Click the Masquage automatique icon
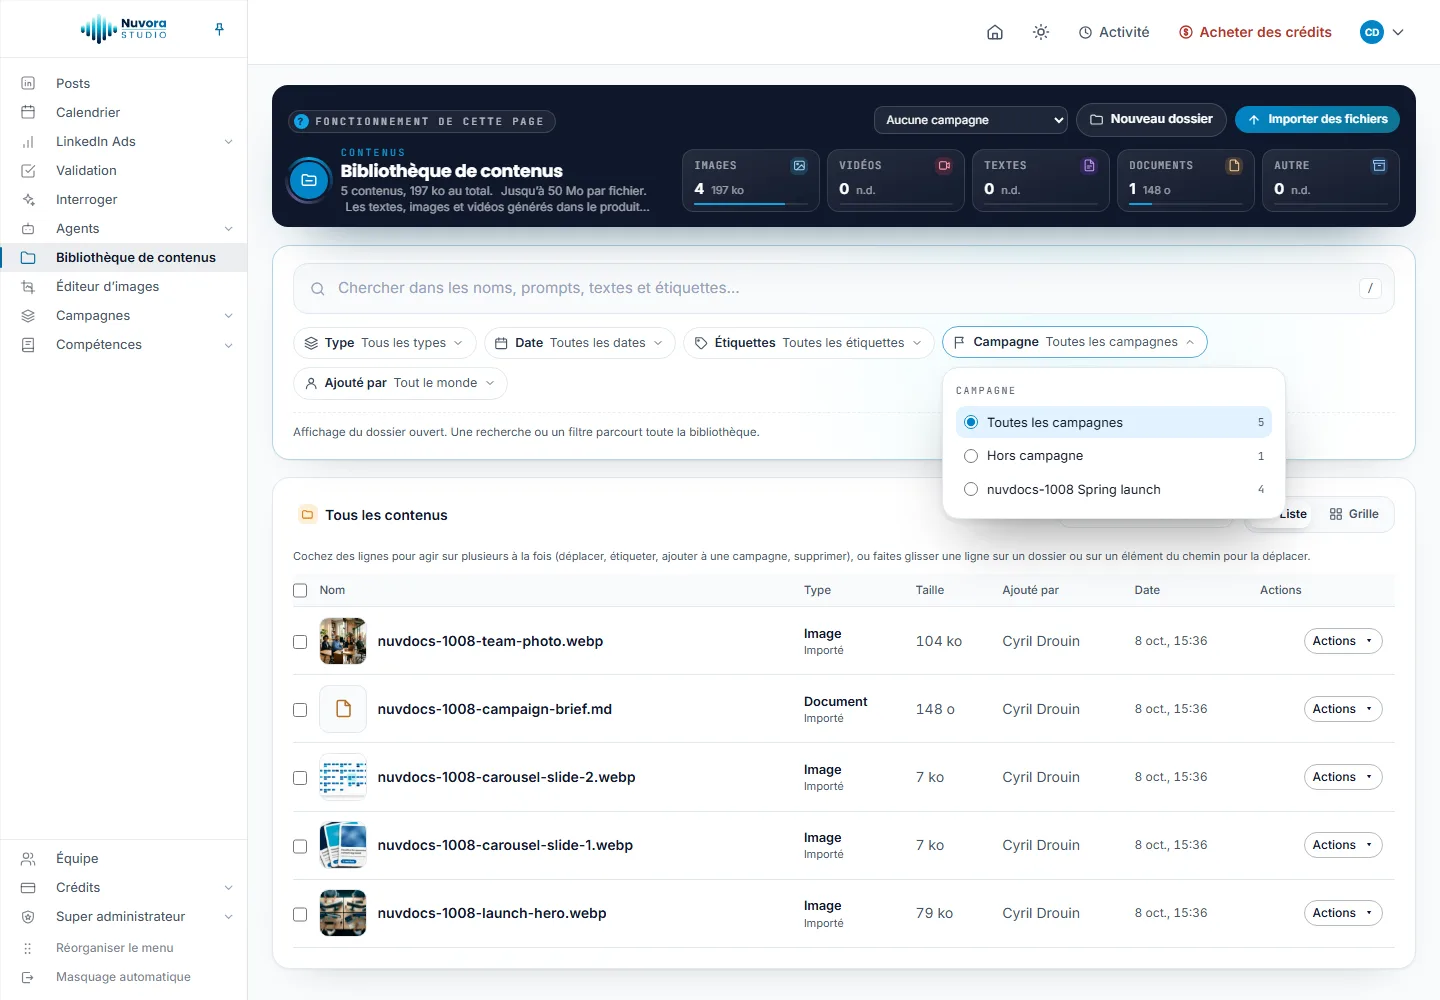The width and height of the screenshot is (1440, 1000). tap(28, 977)
